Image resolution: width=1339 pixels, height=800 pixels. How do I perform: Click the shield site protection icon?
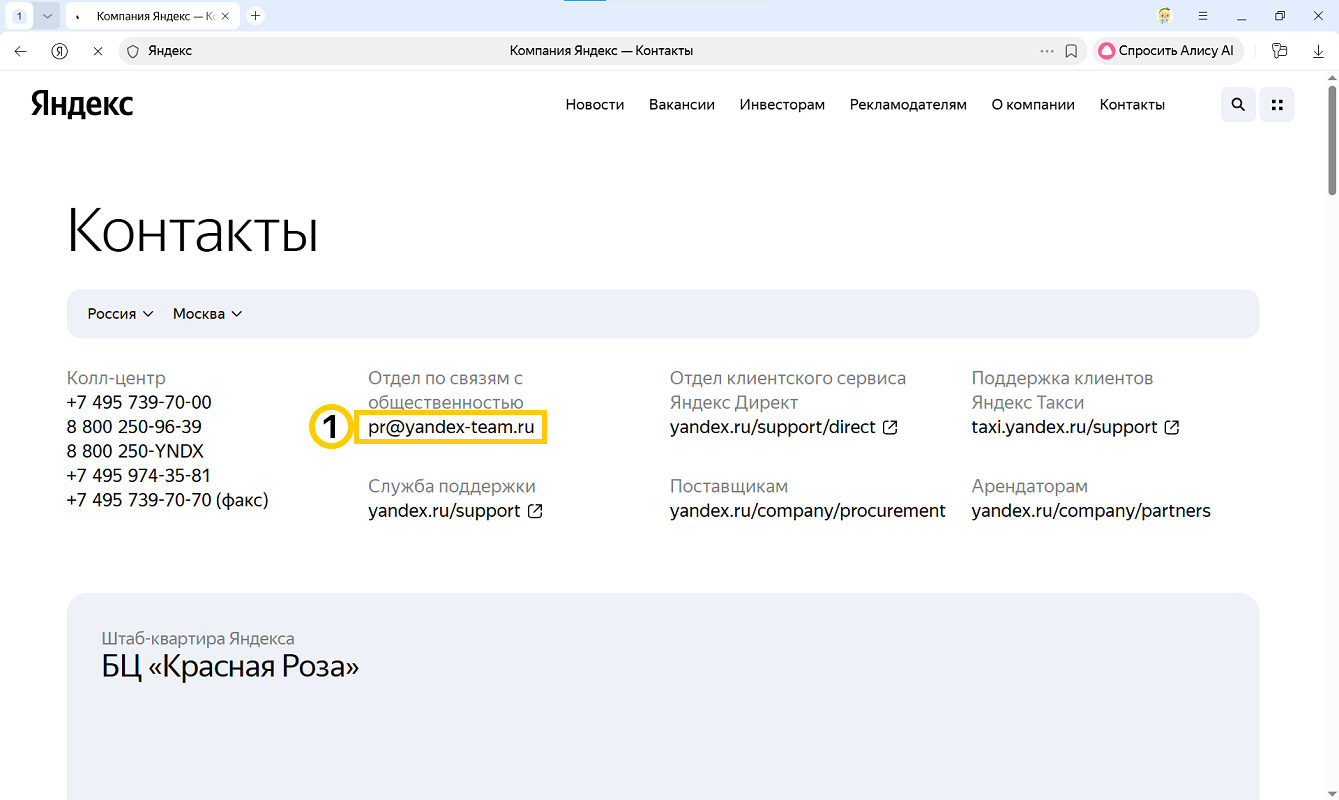132,51
